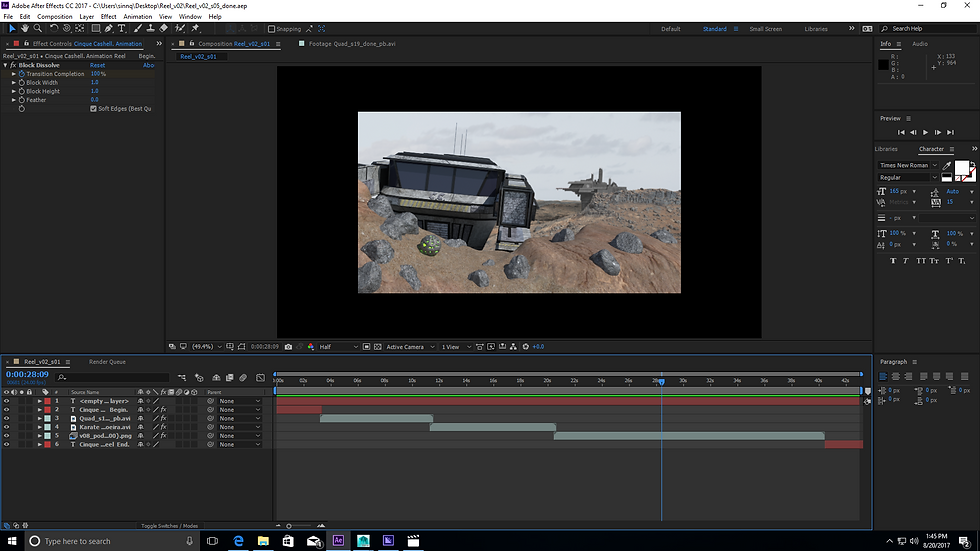Hide the Karate oeira.avi layer
This screenshot has width=980, height=551.
pos(6,427)
